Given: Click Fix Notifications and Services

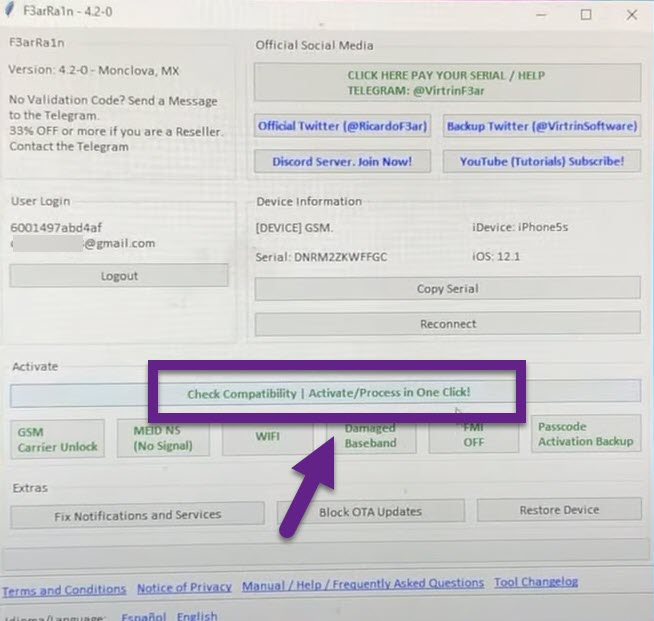Looking at the screenshot, I should coord(137,516).
